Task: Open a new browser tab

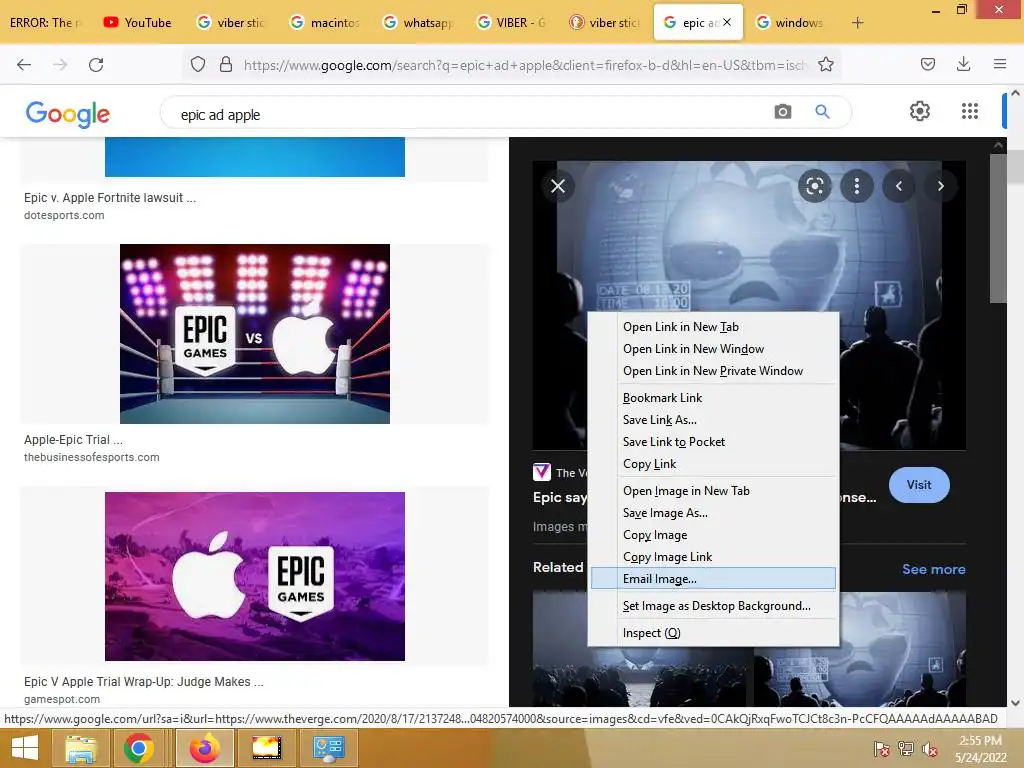Action: tap(857, 23)
